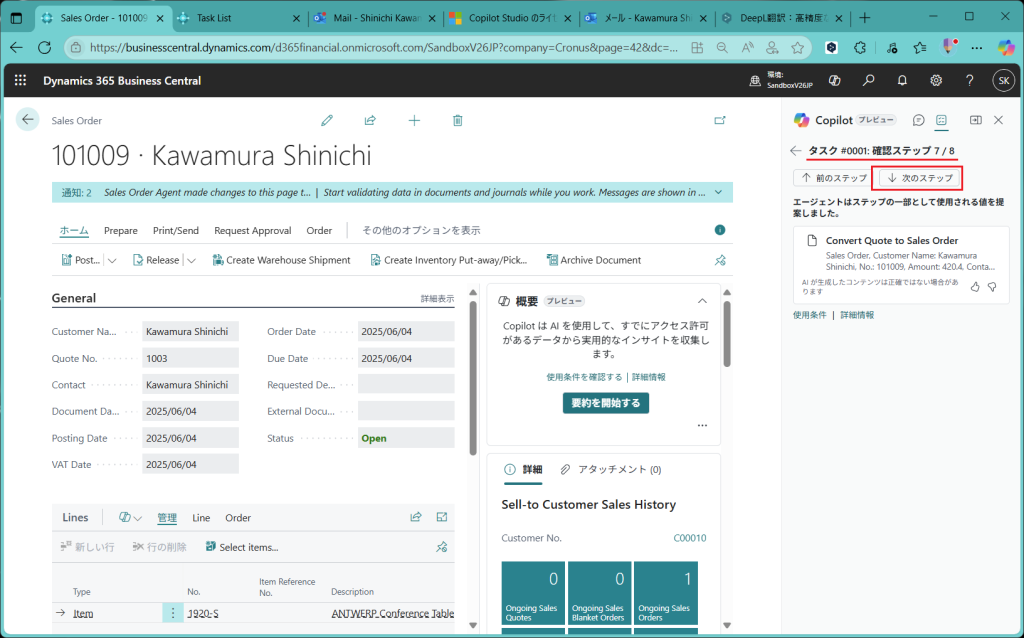Open the summary card ellipsis menu
Image resolution: width=1024 pixels, height=638 pixels.
click(702, 425)
